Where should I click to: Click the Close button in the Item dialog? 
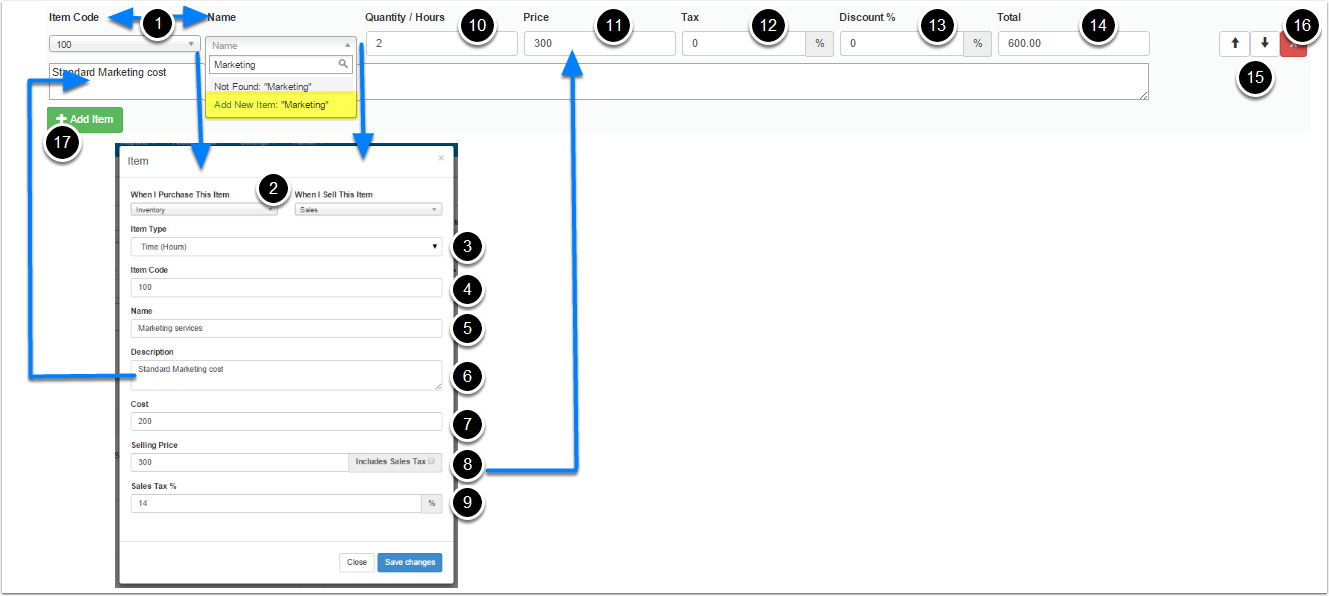(357, 562)
